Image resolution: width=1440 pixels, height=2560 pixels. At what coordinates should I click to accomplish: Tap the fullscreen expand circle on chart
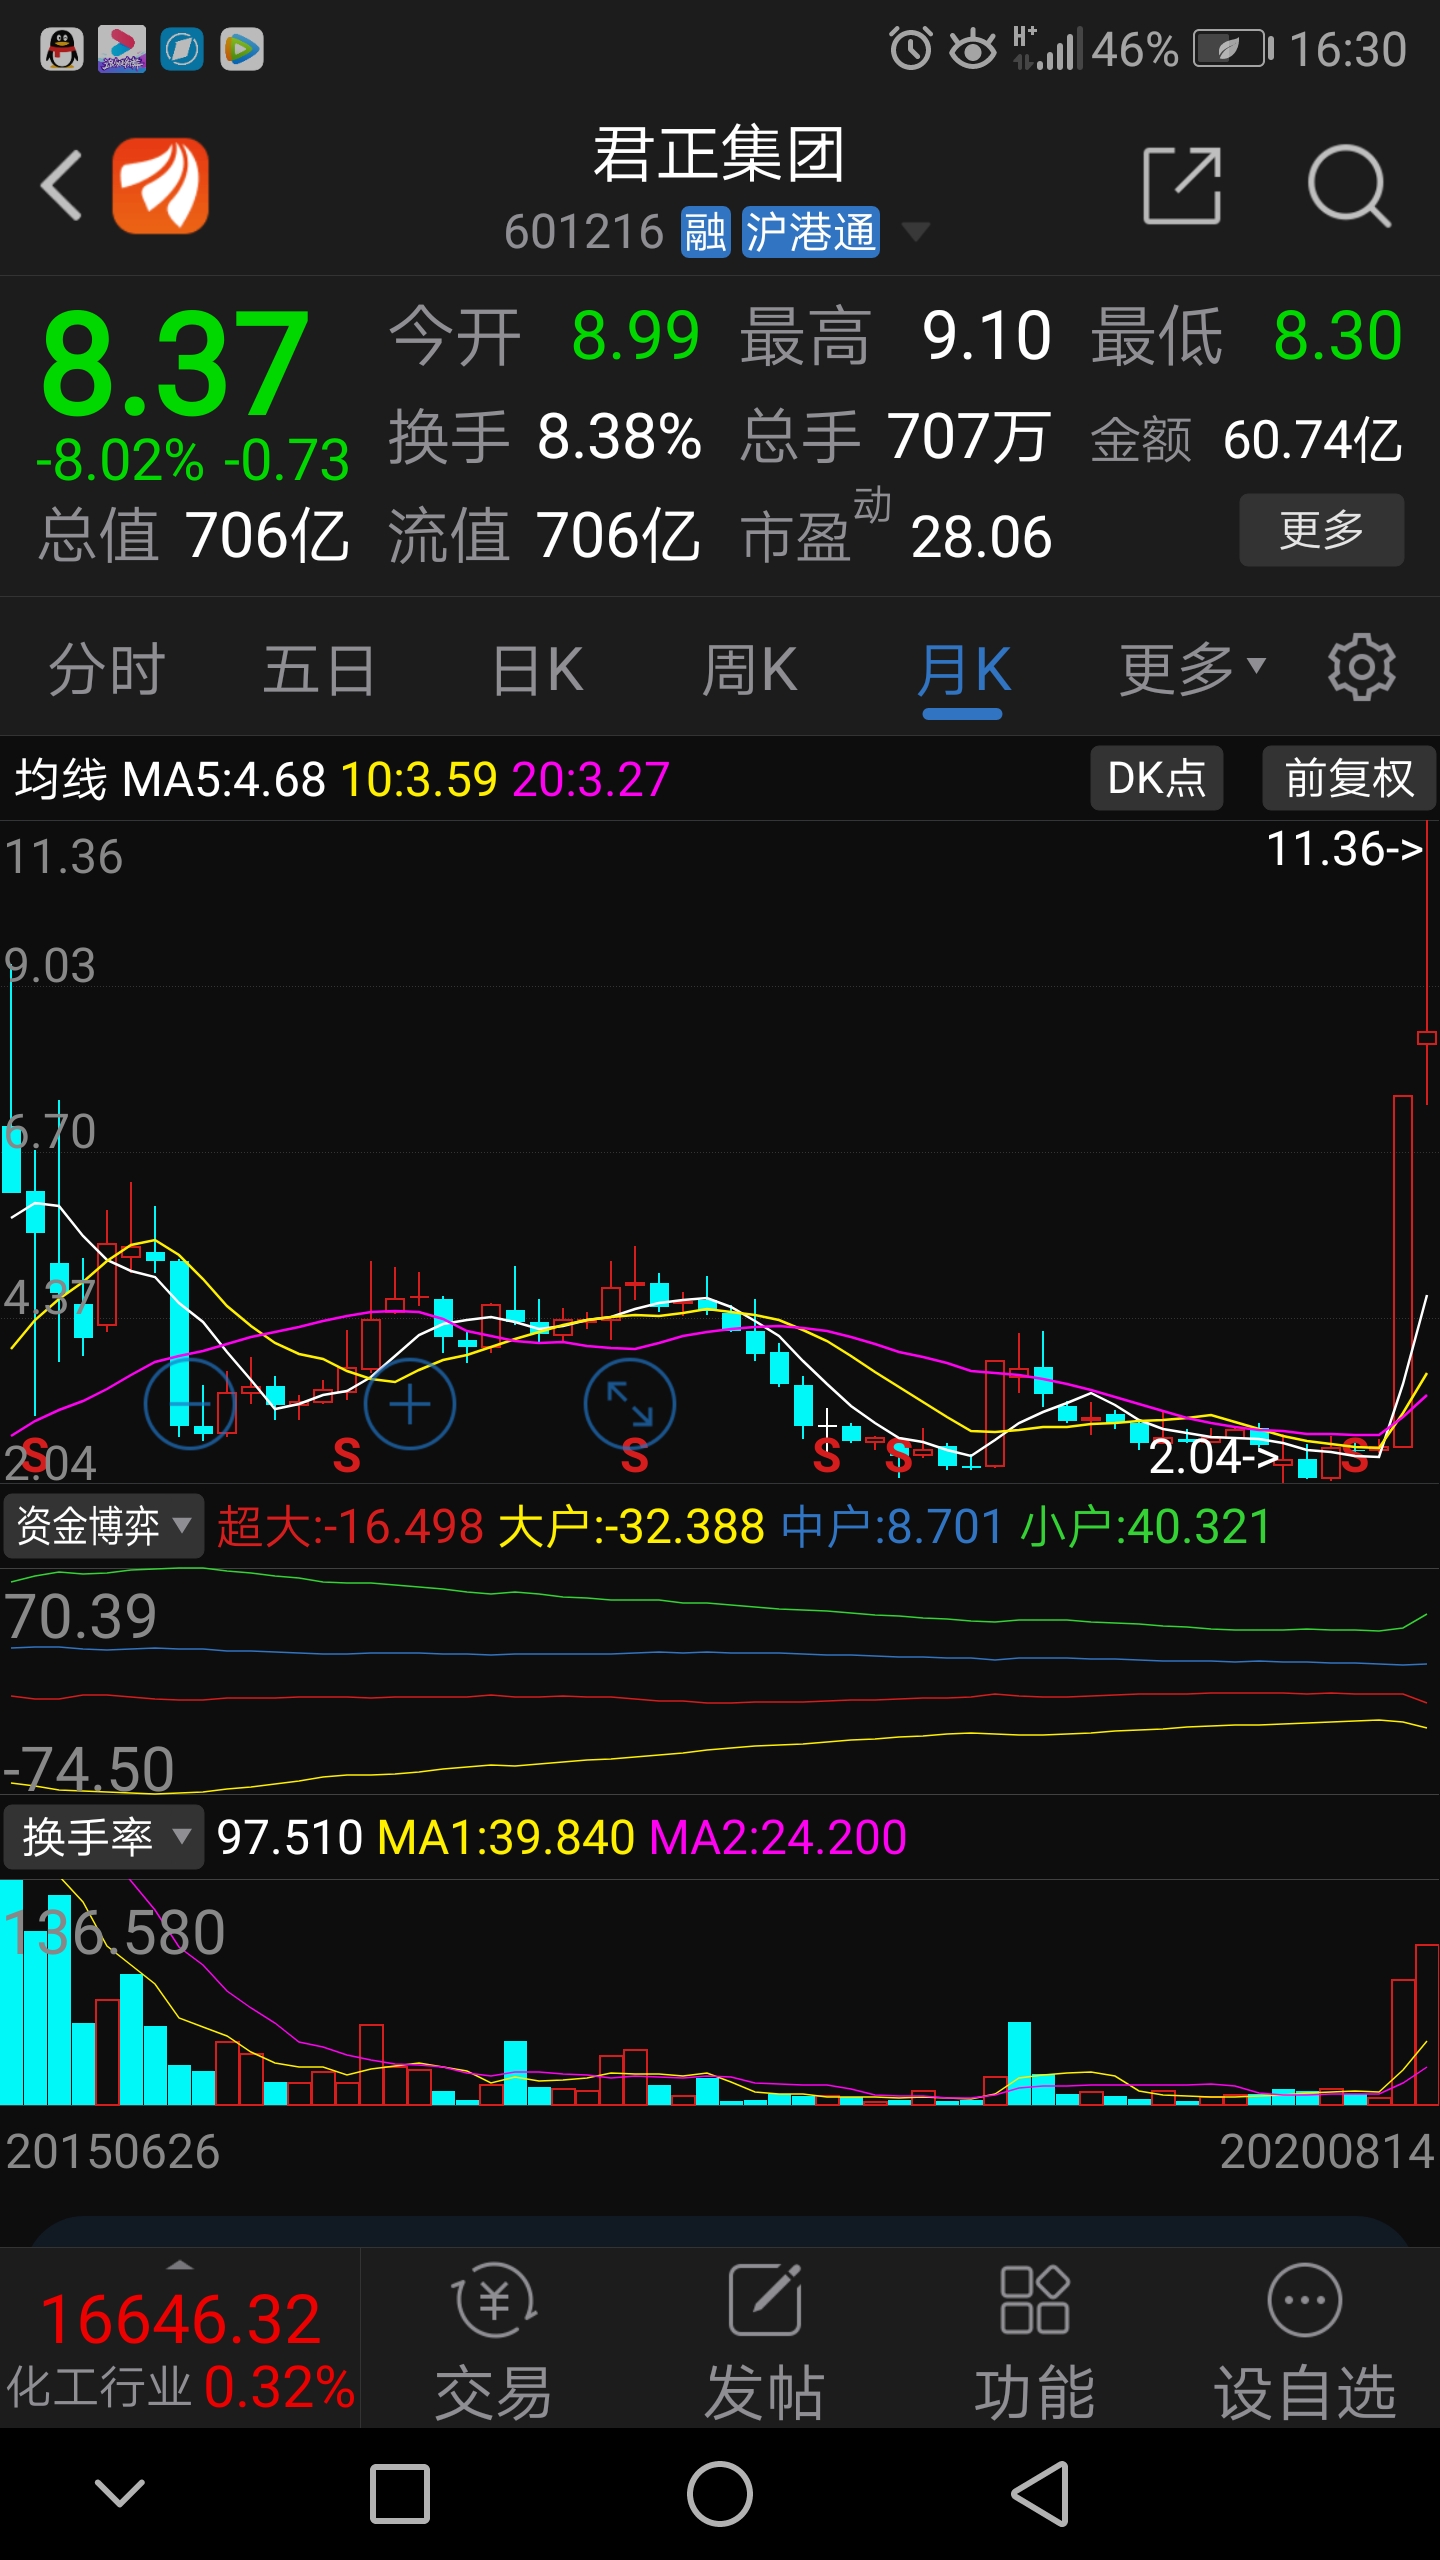tap(630, 1405)
